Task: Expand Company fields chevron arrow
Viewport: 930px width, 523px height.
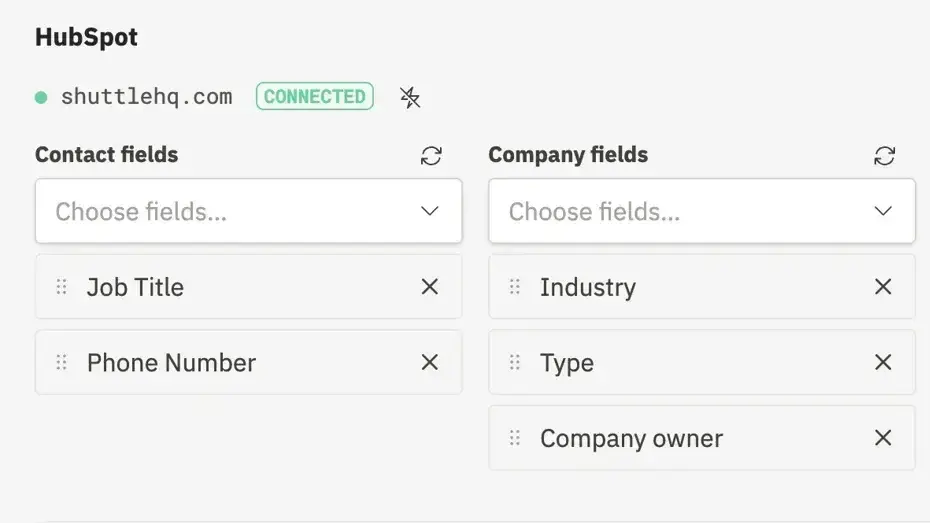Action: click(883, 211)
